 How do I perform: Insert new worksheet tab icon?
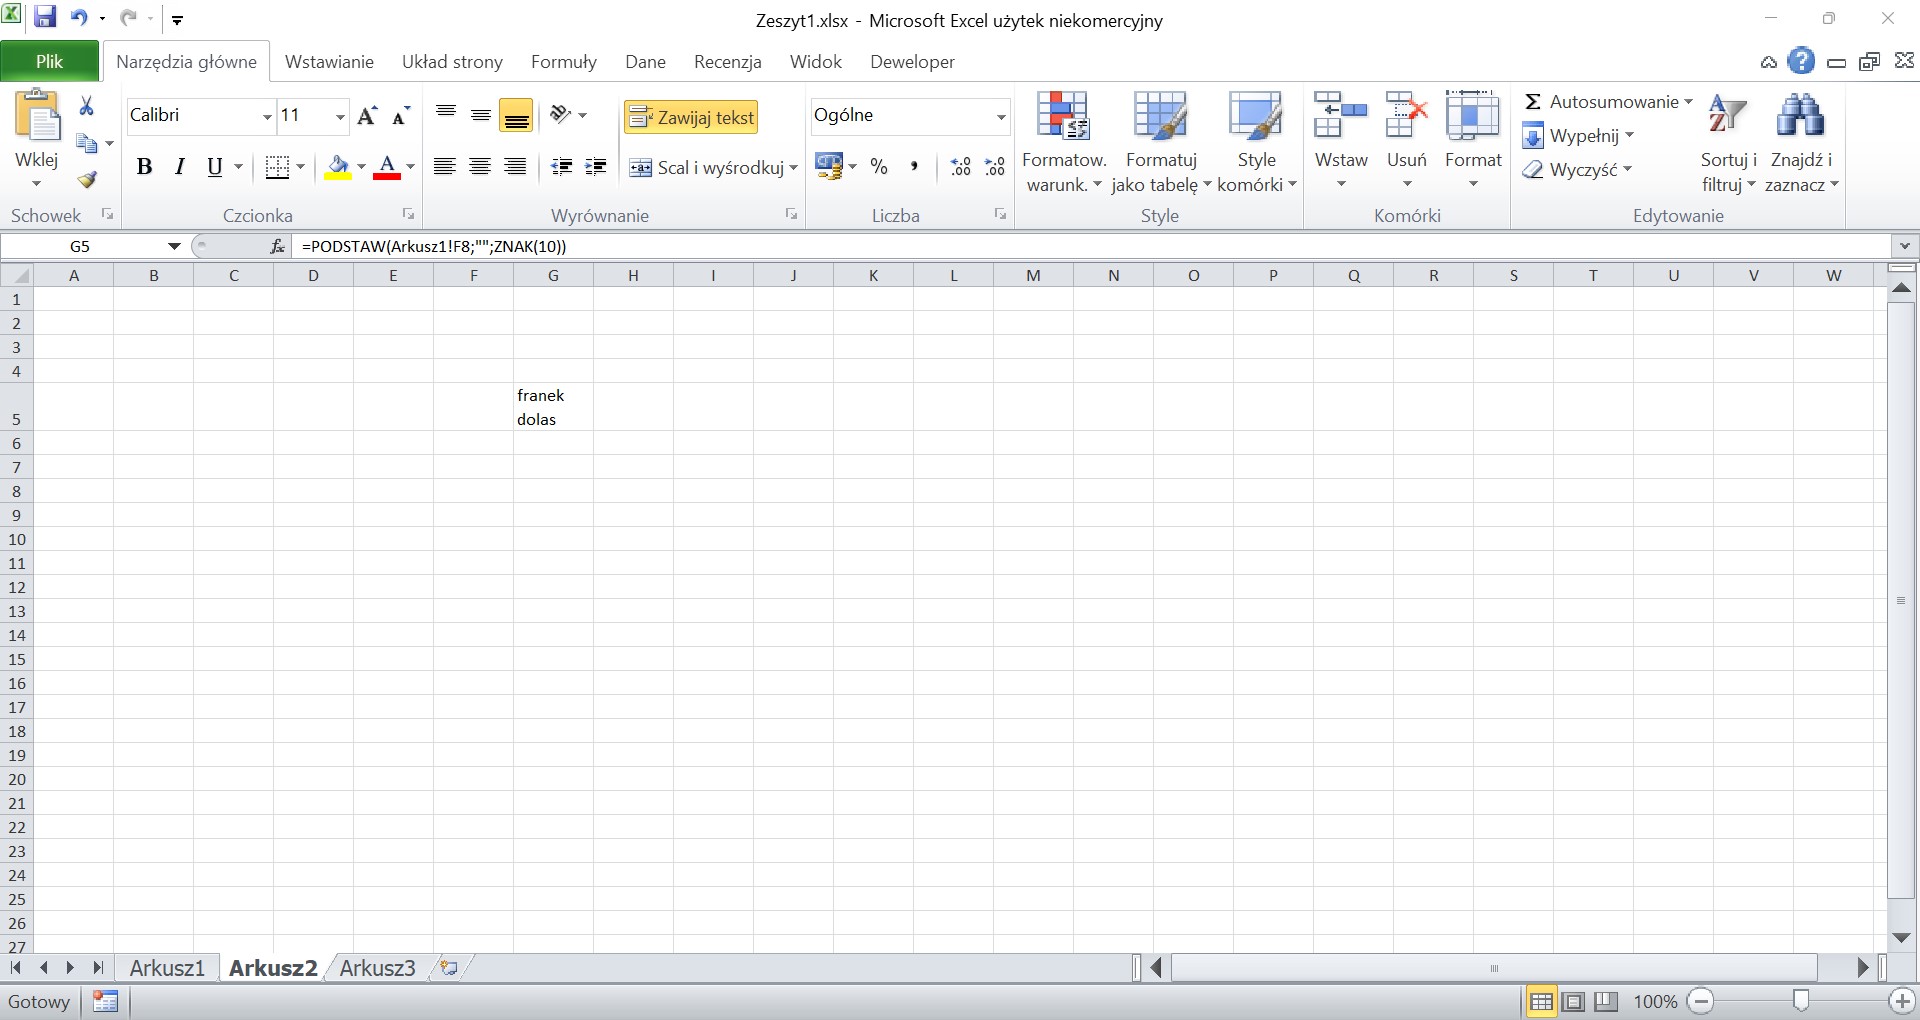click(449, 967)
